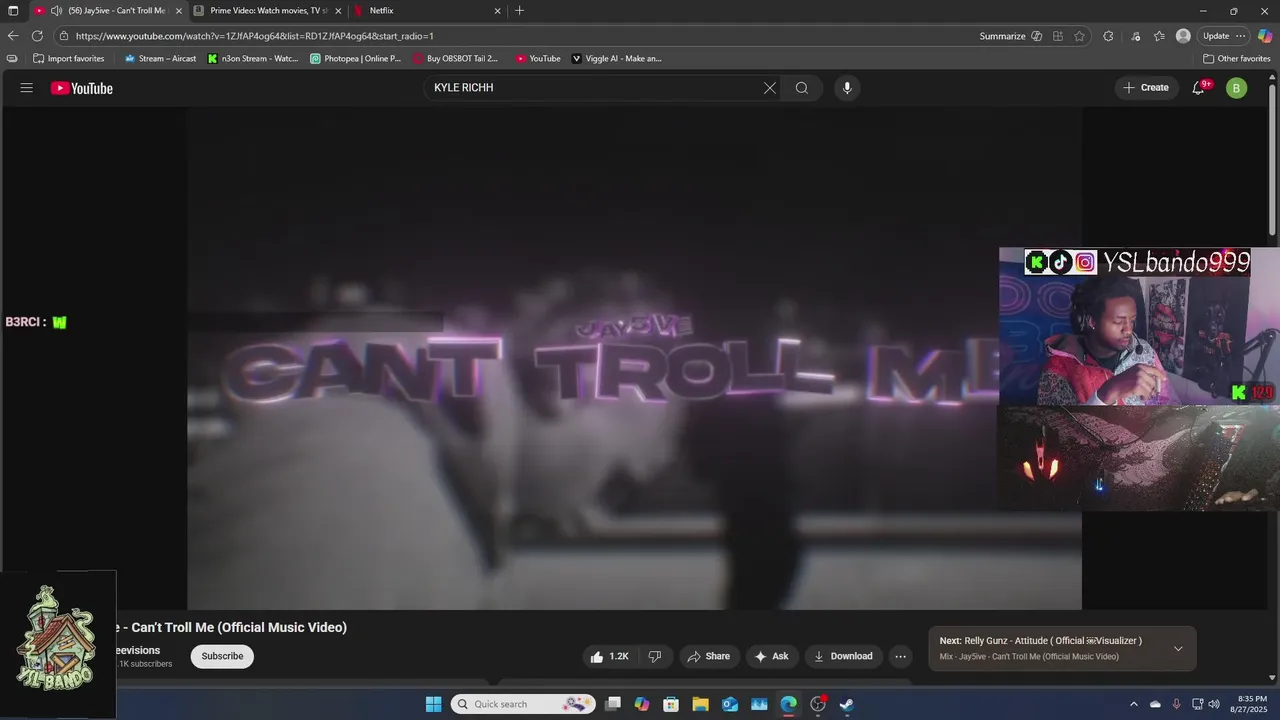Open YouTube notifications bell
The image size is (1280, 720).
(1198, 88)
